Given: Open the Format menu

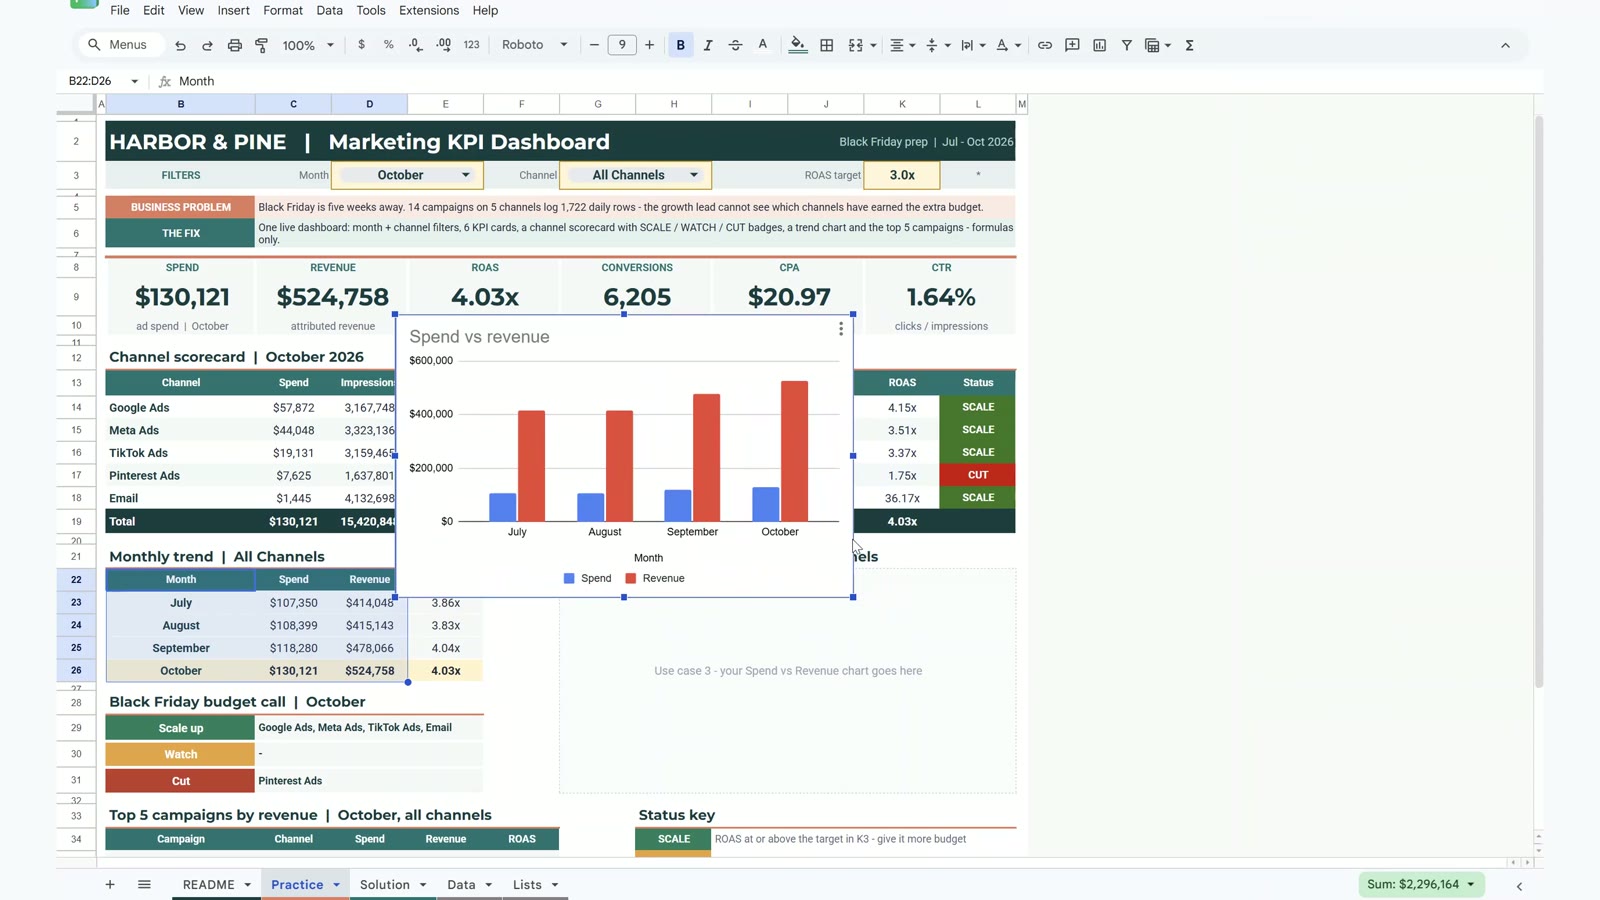Looking at the screenshot, I should point(283,10).
